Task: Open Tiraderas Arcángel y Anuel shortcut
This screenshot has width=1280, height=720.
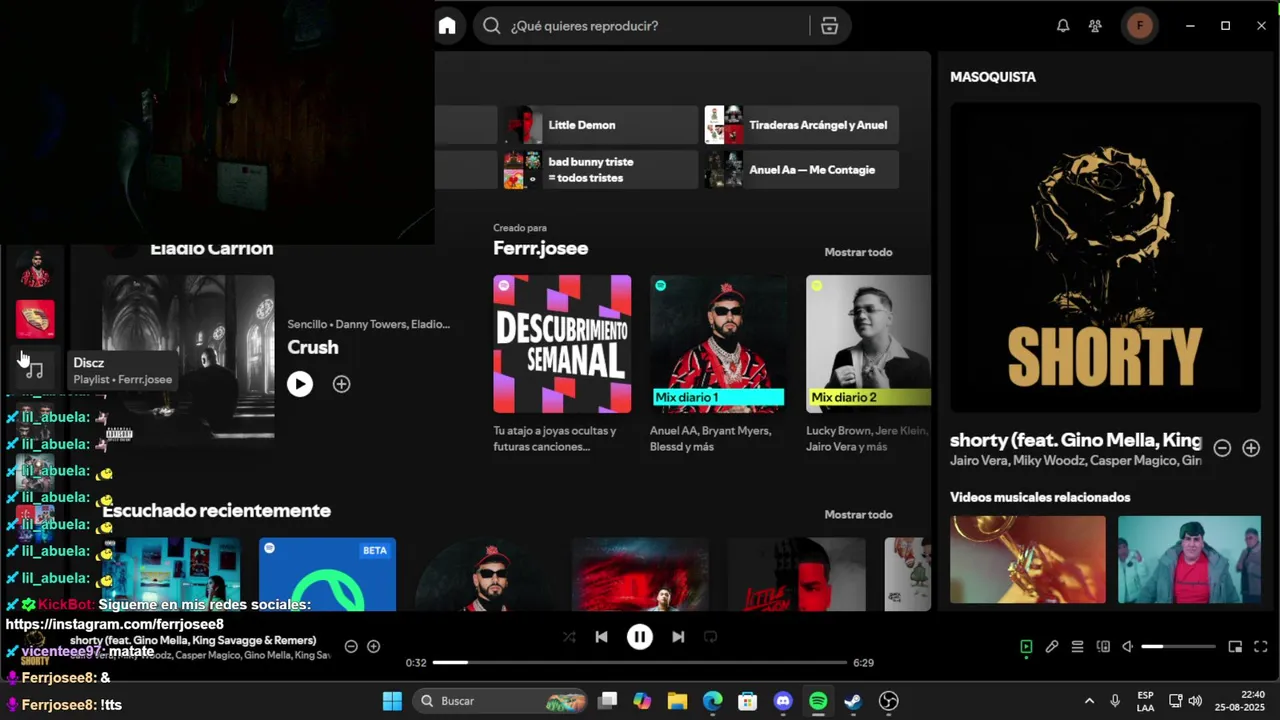Action: pos(801,125)
